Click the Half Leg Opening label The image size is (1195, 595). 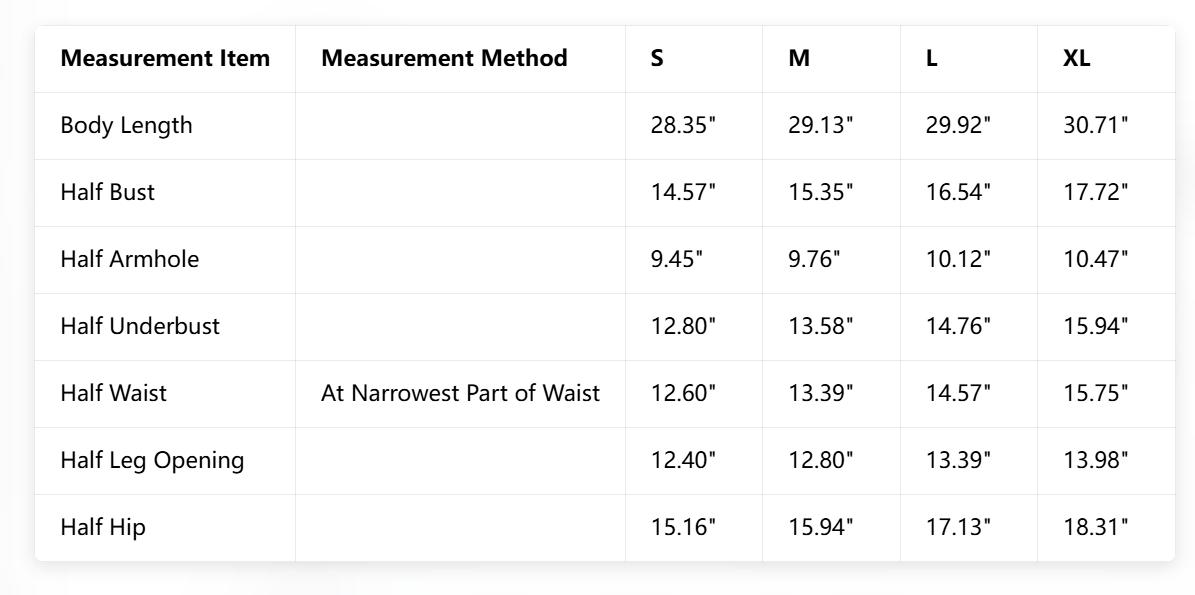(152, 460)
